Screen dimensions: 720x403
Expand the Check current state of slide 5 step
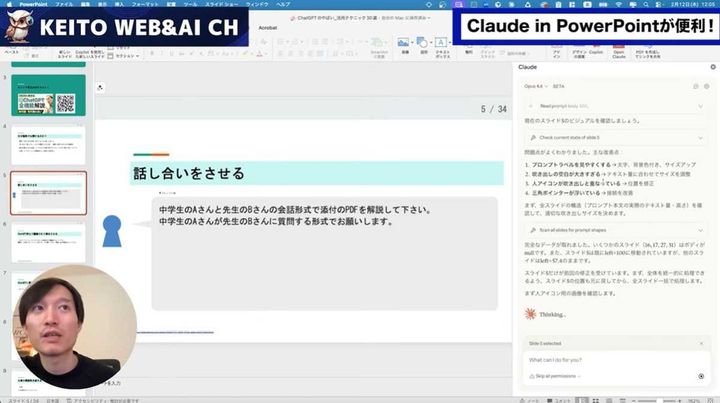click(x=615, y=138)
